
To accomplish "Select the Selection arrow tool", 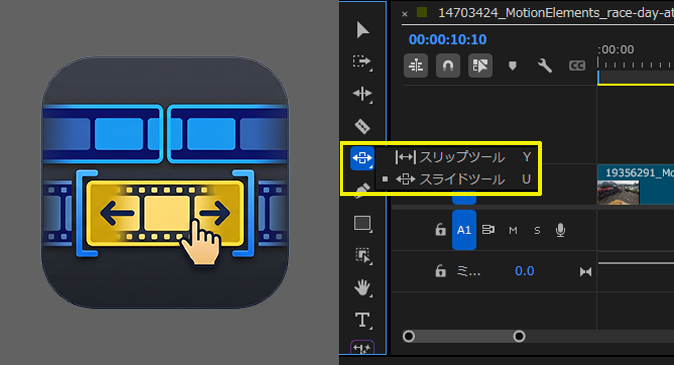I will pyautogui.click(x=363, y=30).
